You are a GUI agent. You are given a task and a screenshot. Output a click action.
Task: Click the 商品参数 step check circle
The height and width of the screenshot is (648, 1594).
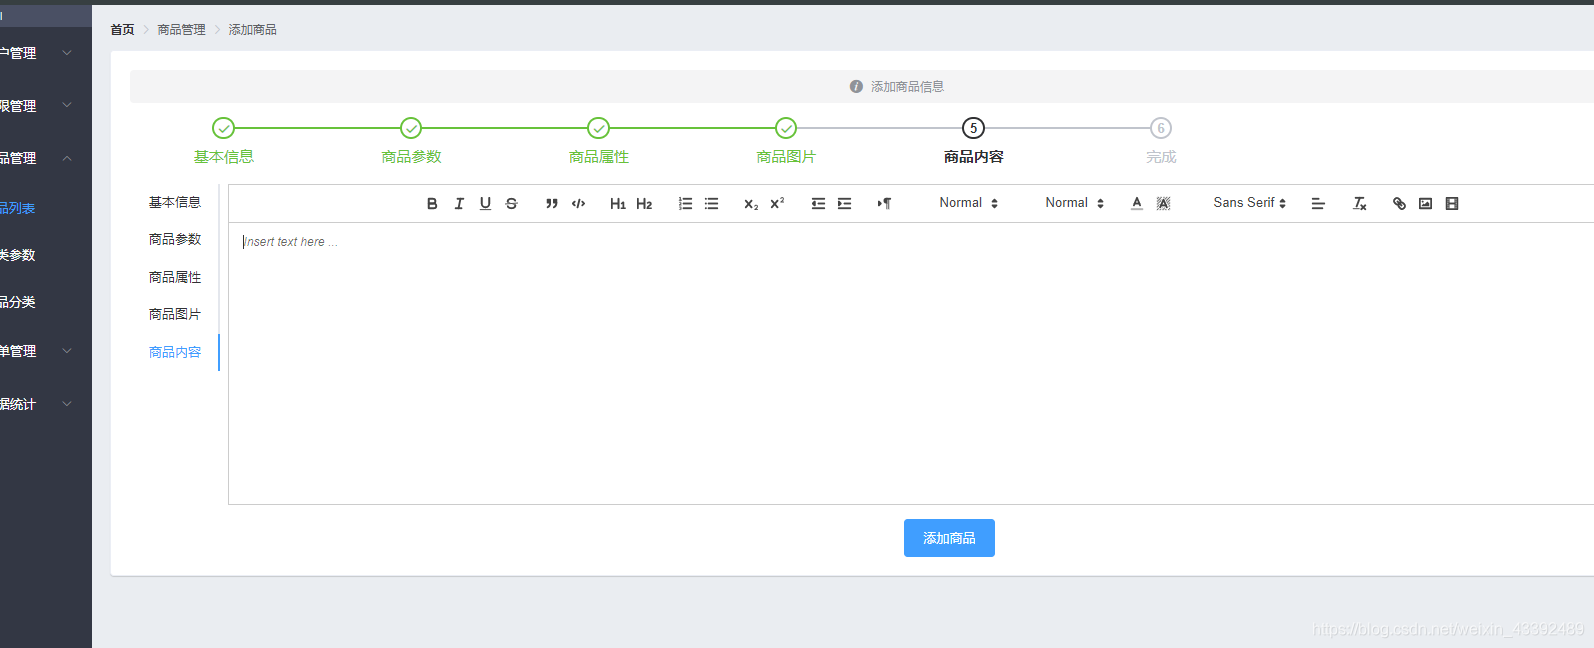click(411, 128)
